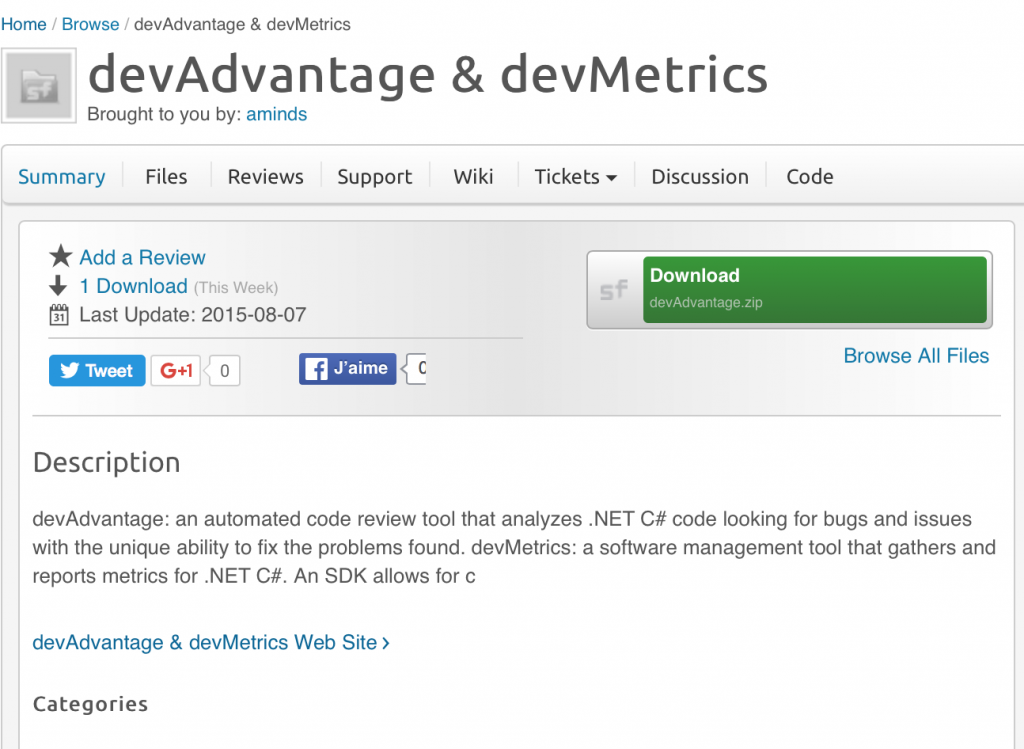Click the Last Update: 2015-08-07 text
The width and height of the screenshot is (1024, 749).
click(193, 315)
